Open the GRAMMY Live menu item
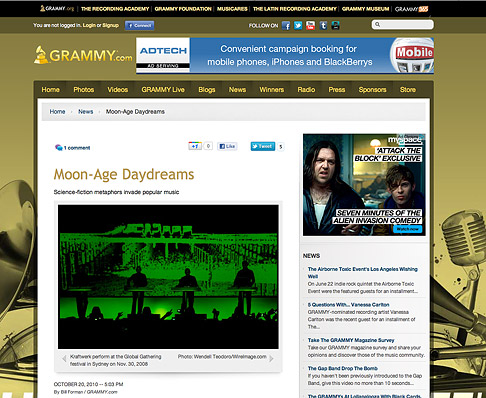486x398 pixels. [163, 90]
